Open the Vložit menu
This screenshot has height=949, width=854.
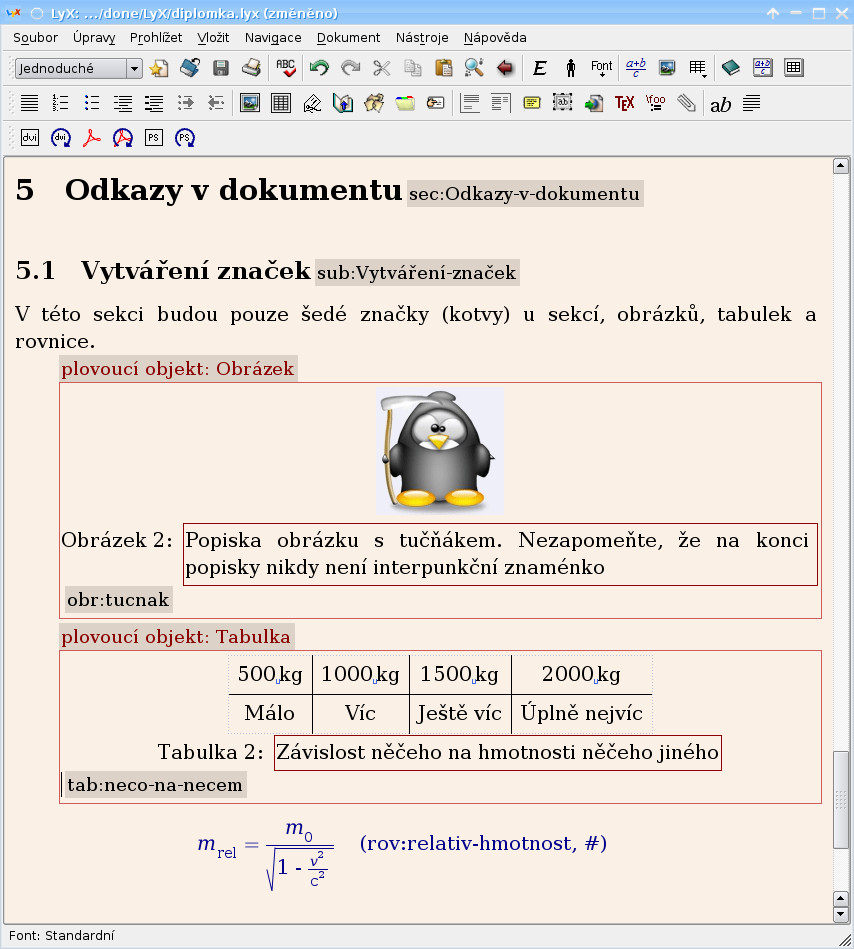pyautogui.click(x=213, y=38)
